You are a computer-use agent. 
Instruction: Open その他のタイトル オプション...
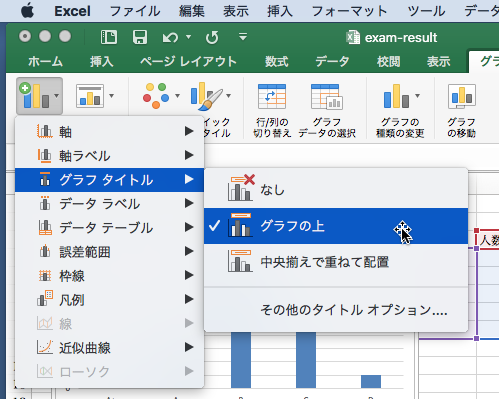tap(336, 310)
